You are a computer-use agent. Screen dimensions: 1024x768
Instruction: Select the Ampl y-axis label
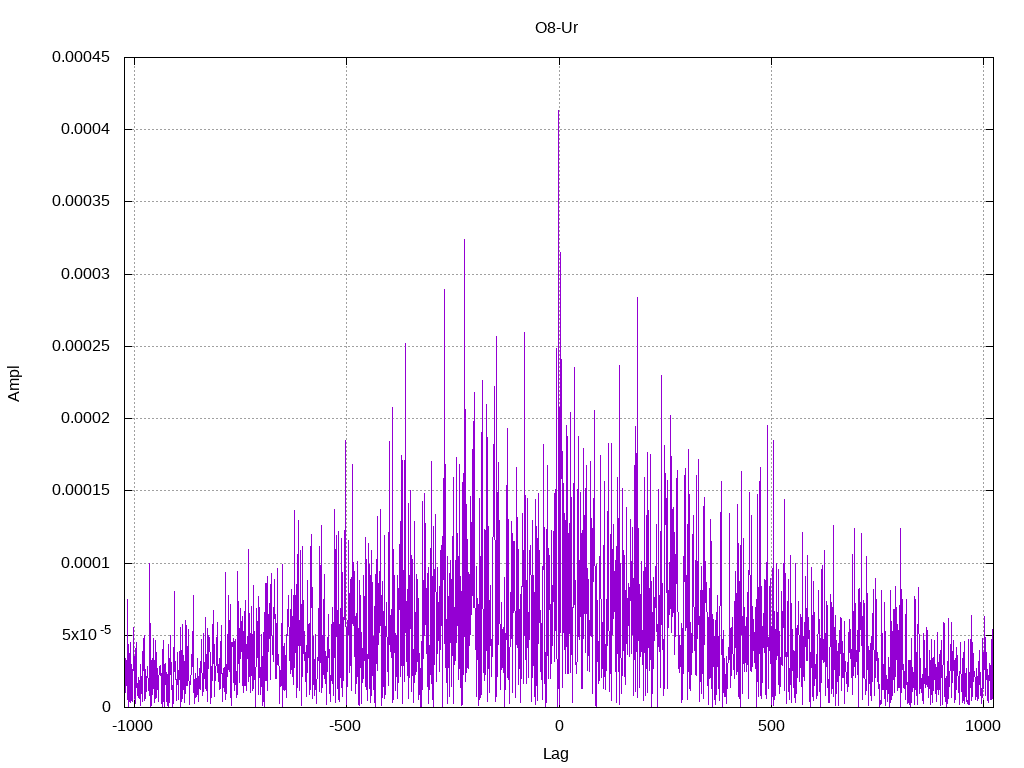(14, 384)
